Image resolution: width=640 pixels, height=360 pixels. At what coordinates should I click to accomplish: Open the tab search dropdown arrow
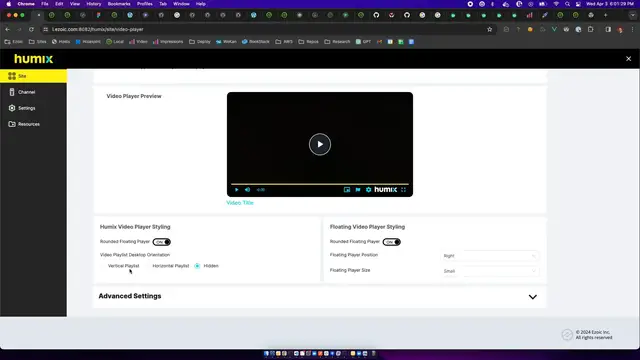pos(633,15)
